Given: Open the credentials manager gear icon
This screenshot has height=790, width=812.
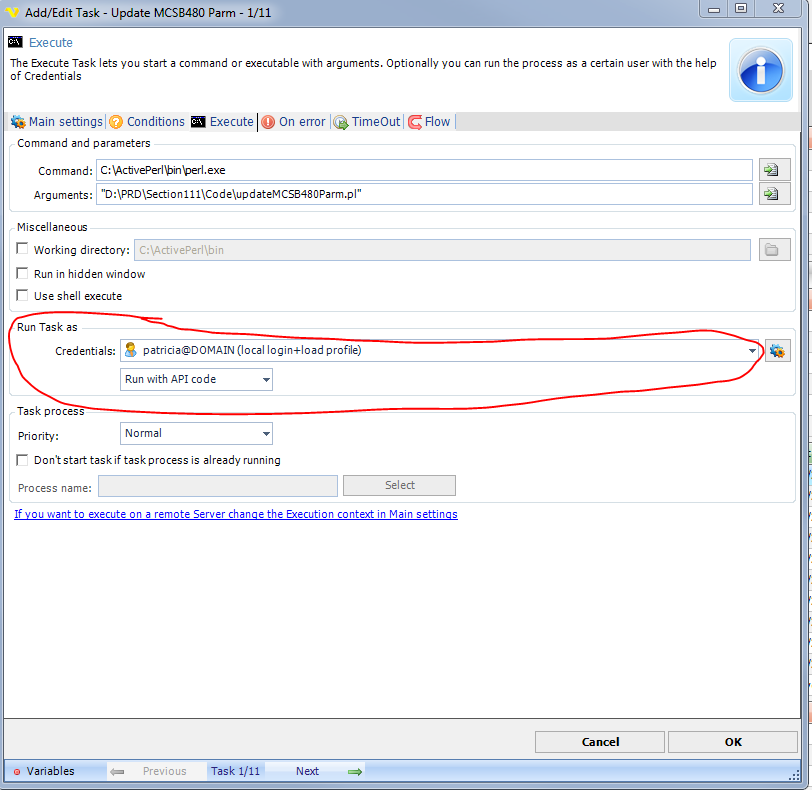Looking at the screenshot, I should point(777,351).
